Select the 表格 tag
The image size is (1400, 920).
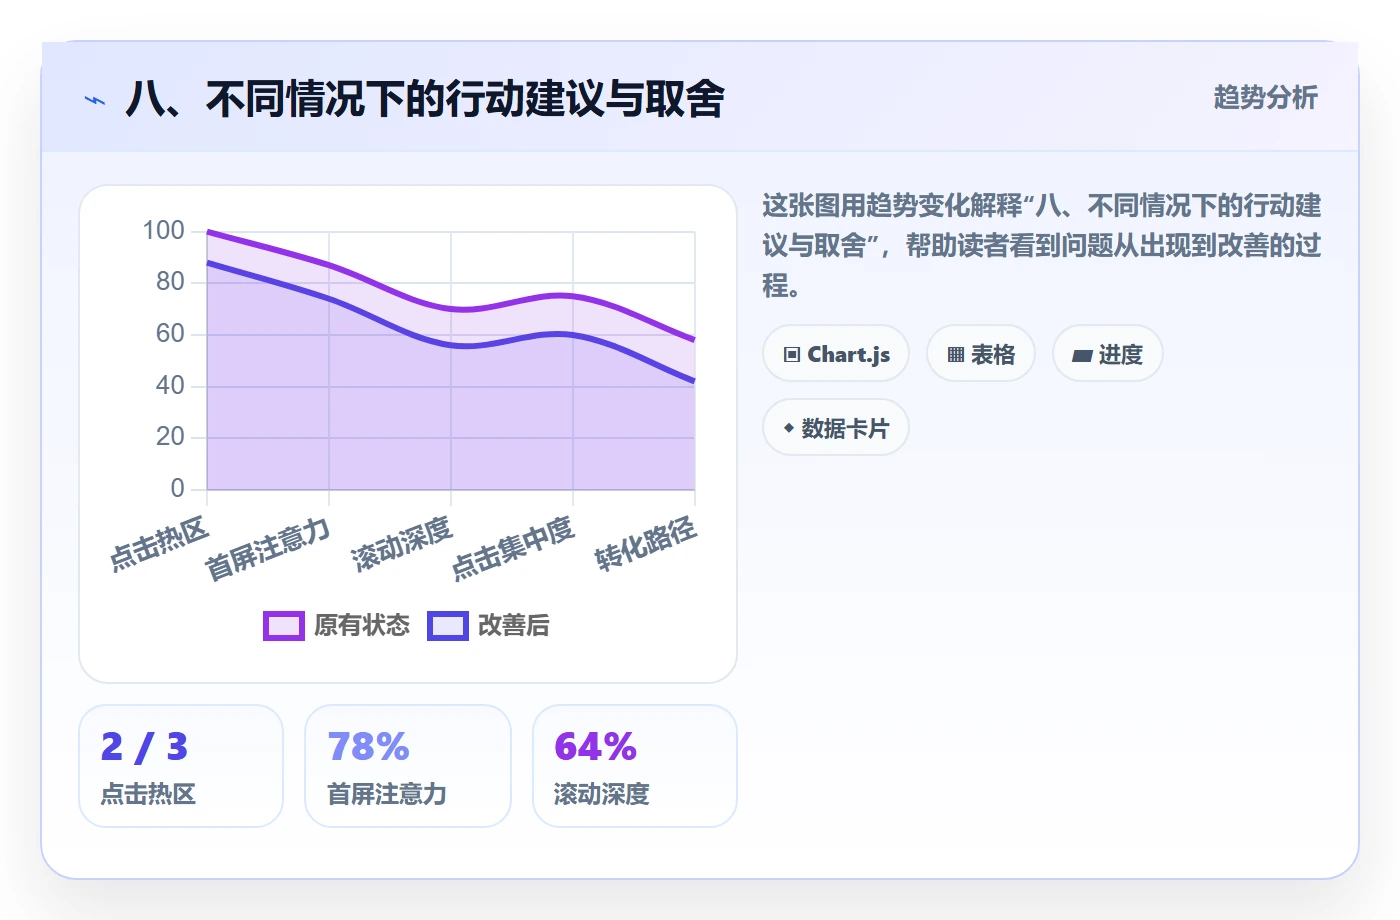pyautogui.click(x=981, y=354)
